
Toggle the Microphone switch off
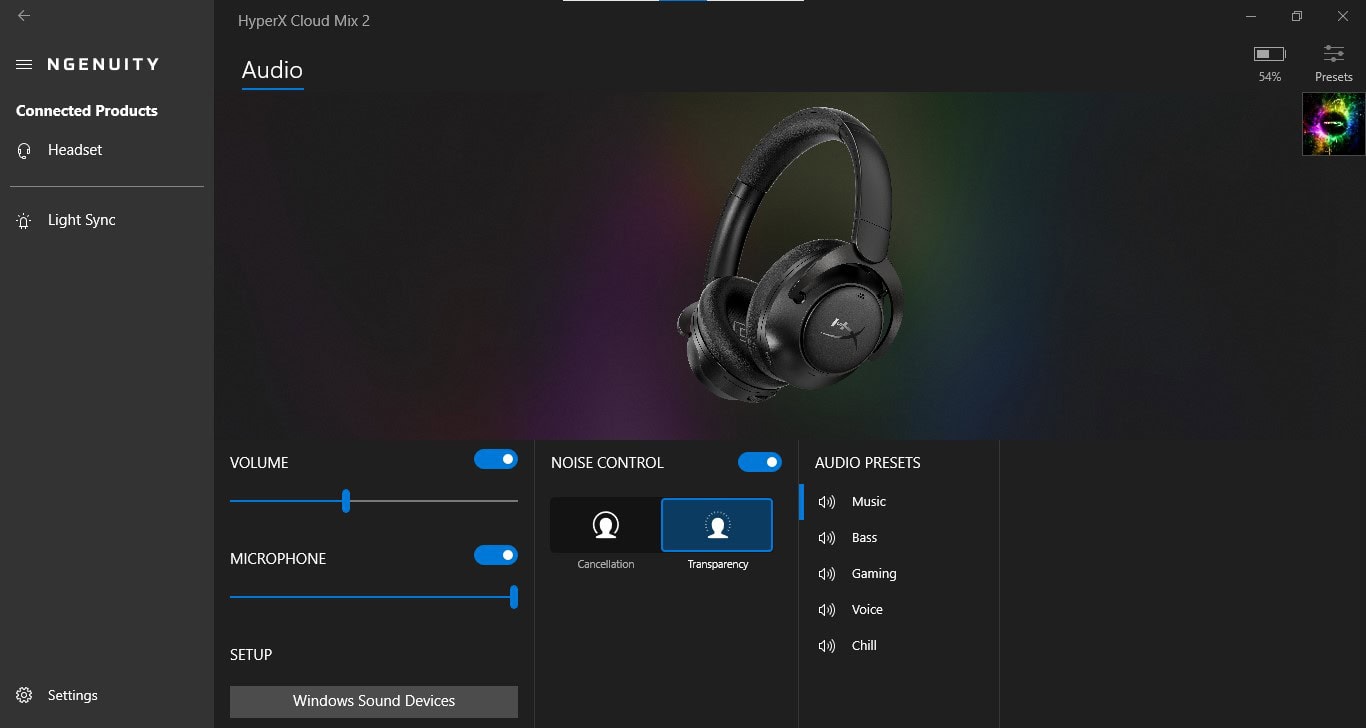point(496,555)
